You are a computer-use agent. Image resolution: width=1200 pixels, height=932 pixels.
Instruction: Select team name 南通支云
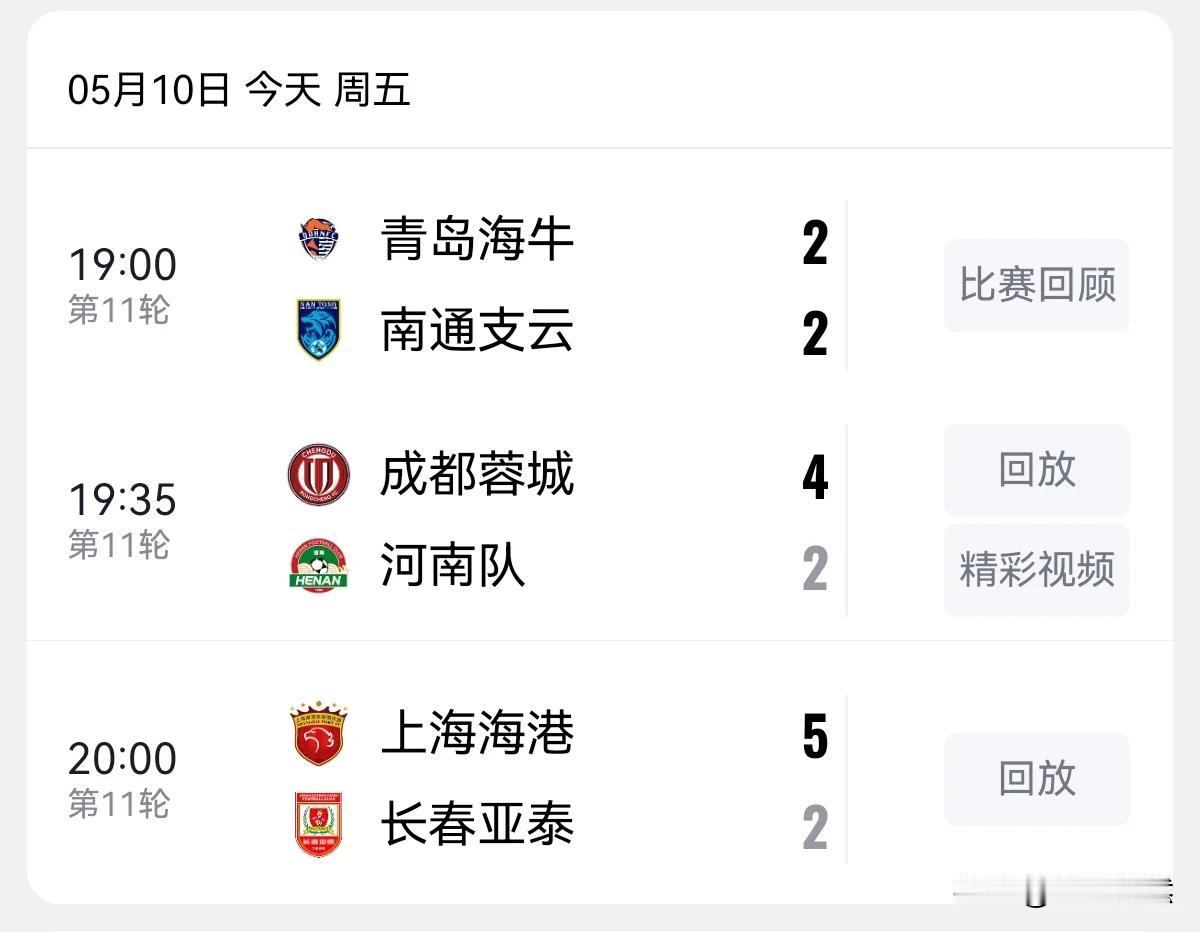[x=477, y=330]
